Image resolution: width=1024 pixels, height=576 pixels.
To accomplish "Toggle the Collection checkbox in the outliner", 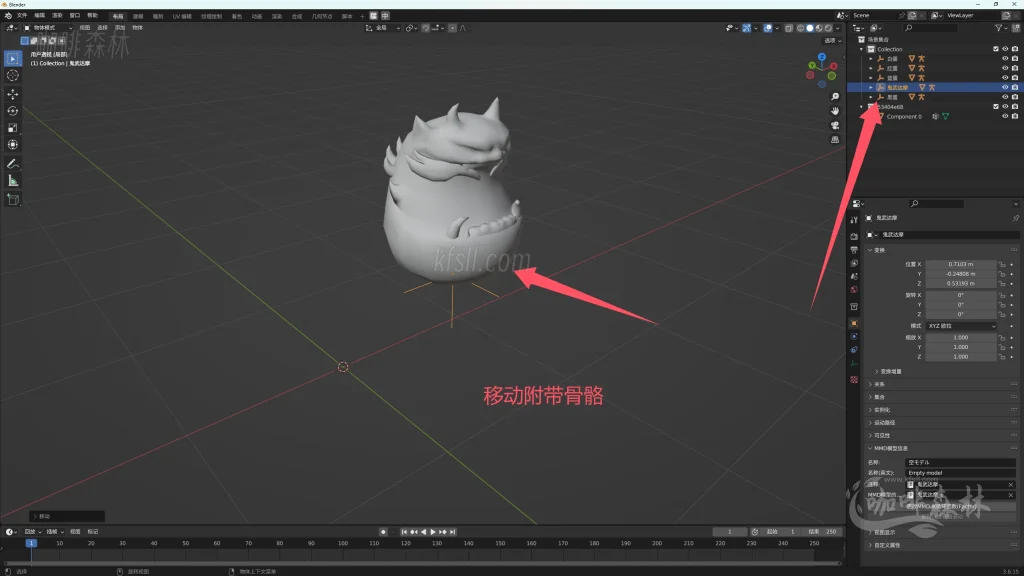I will coord(995,49).
